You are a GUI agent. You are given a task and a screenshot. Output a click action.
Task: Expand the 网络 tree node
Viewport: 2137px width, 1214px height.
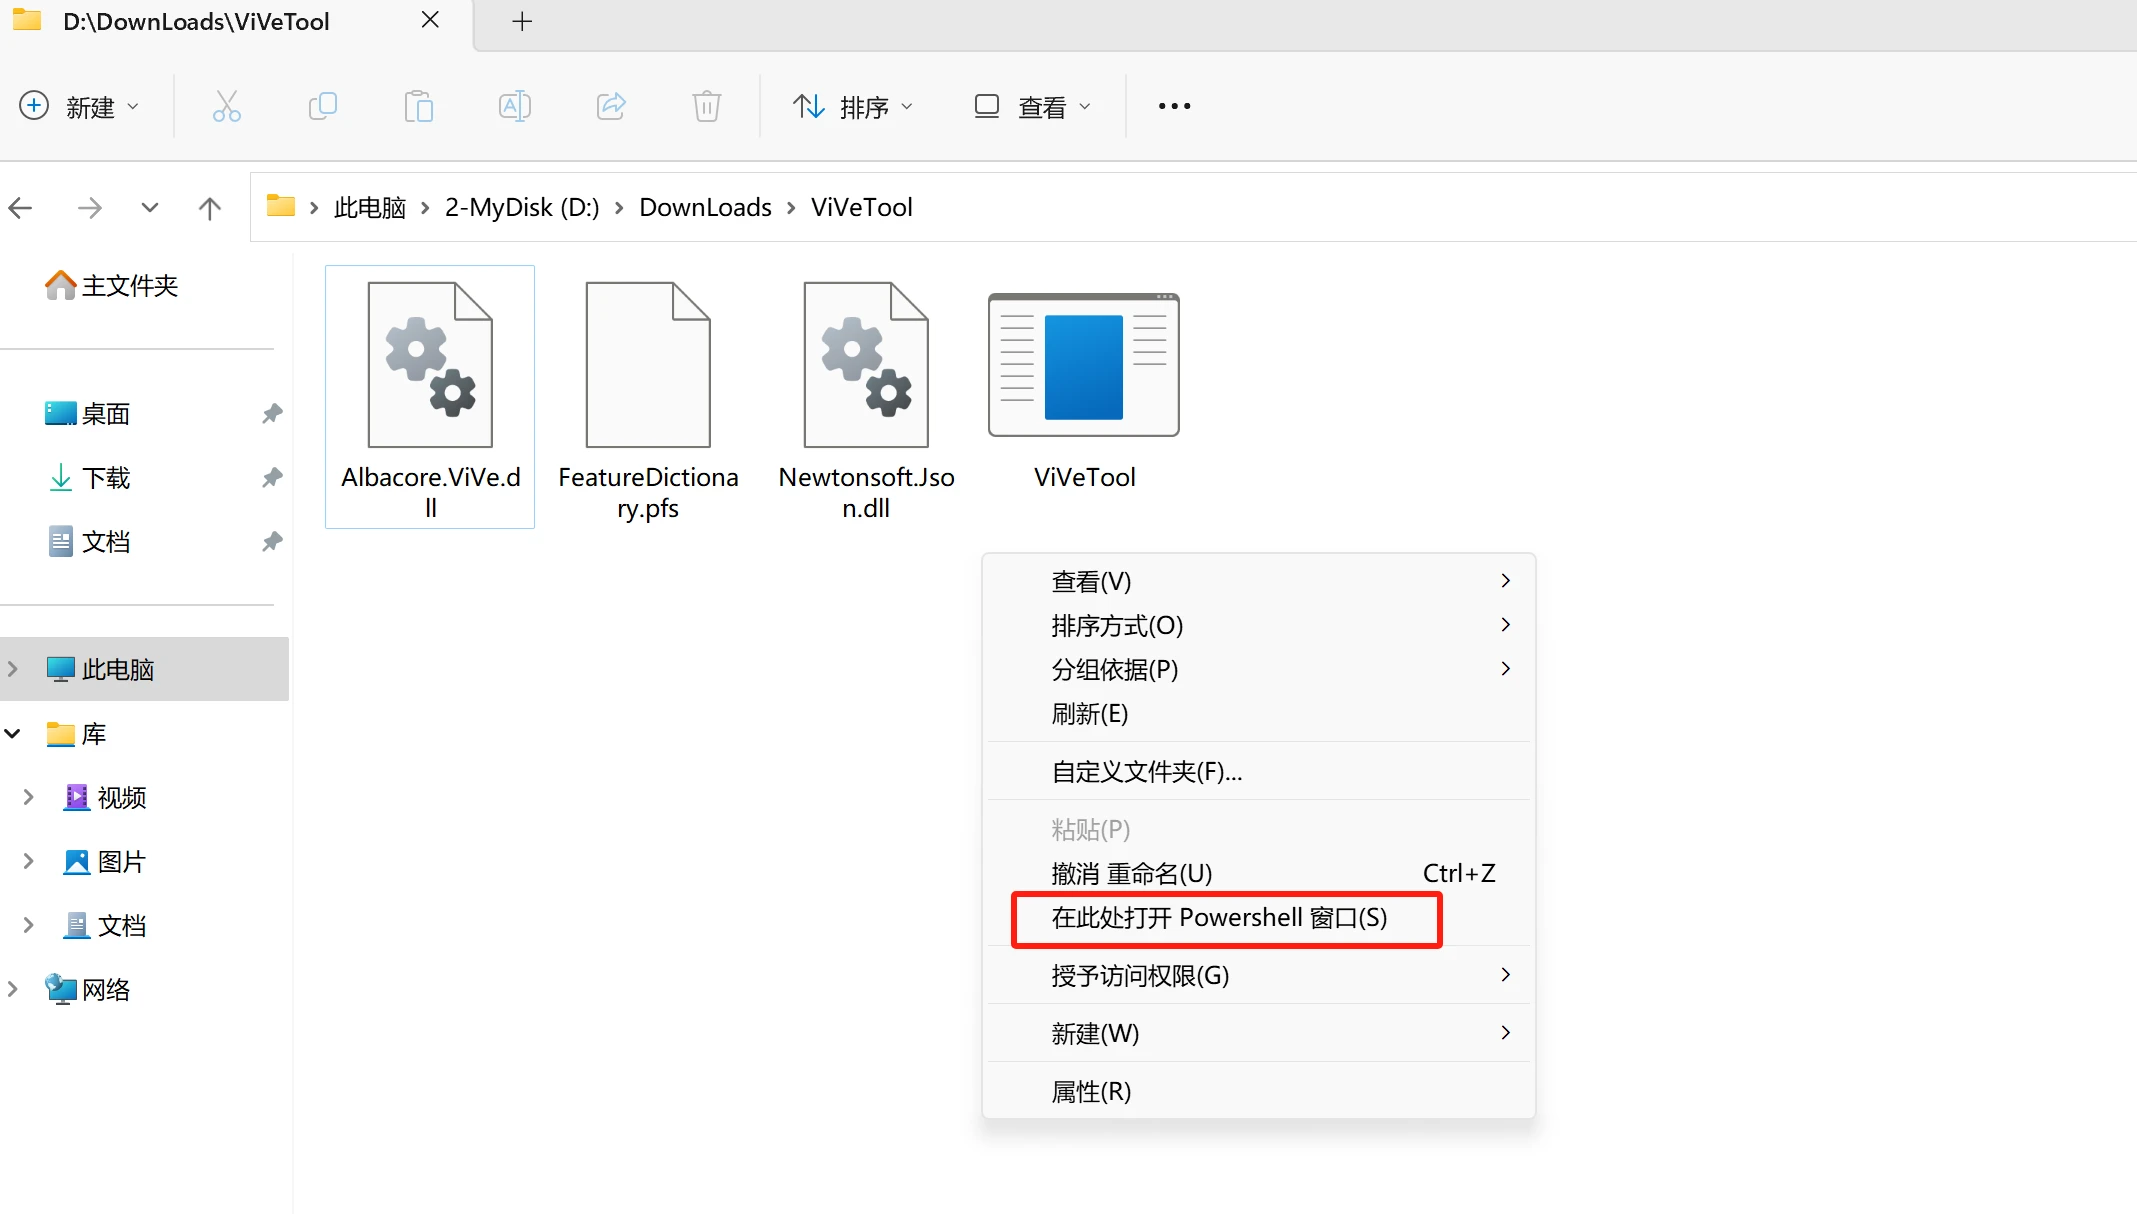click(13, 989)
